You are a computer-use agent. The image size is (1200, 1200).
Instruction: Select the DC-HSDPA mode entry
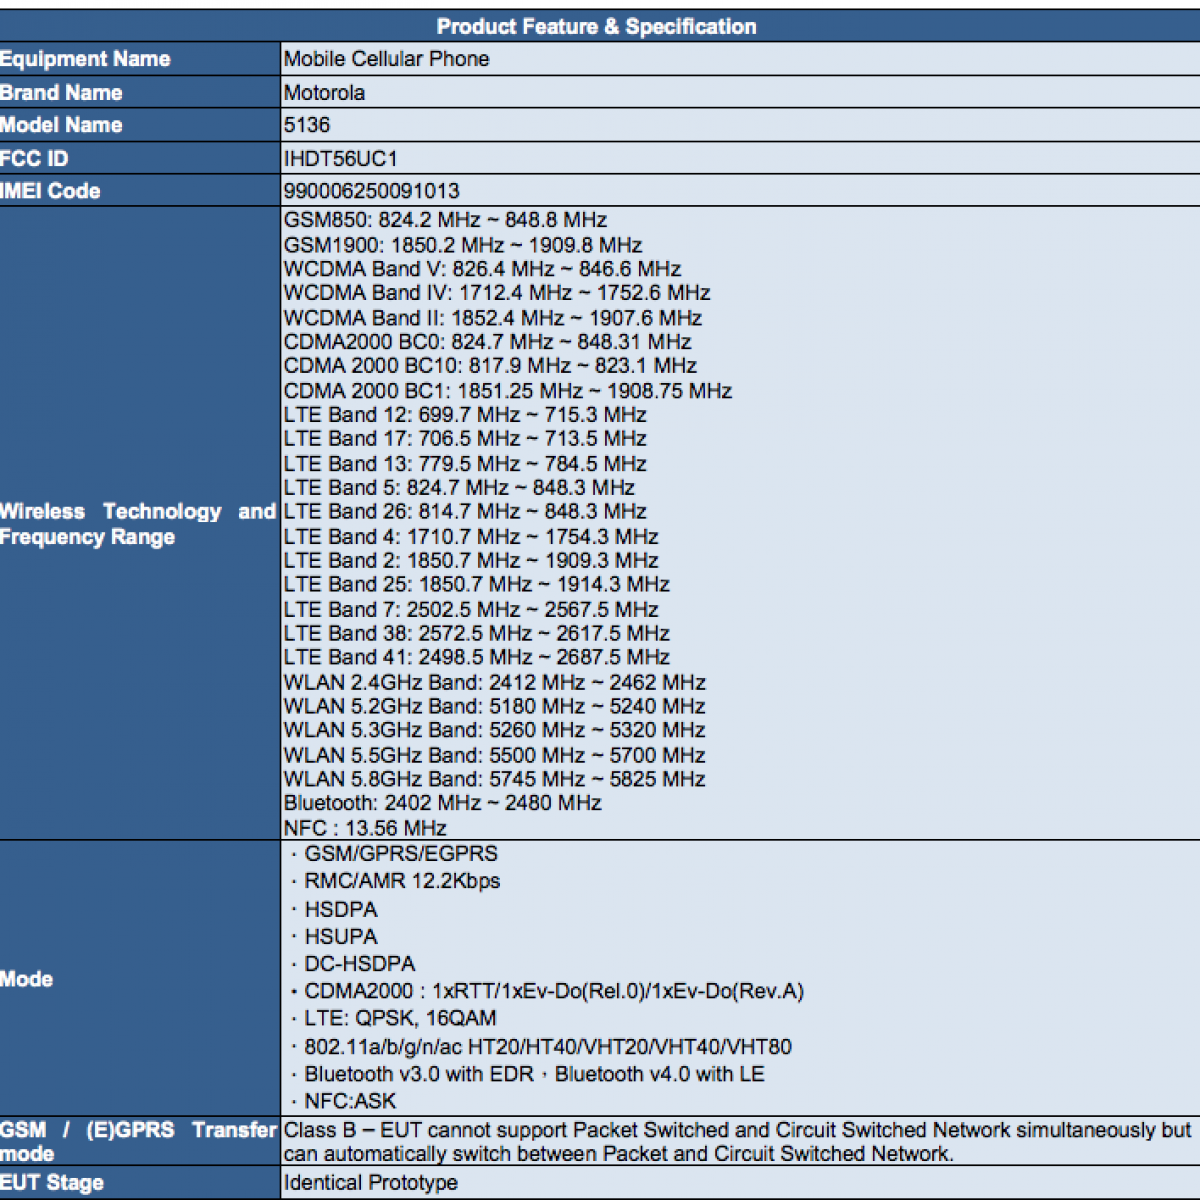[x=359, y=964]
